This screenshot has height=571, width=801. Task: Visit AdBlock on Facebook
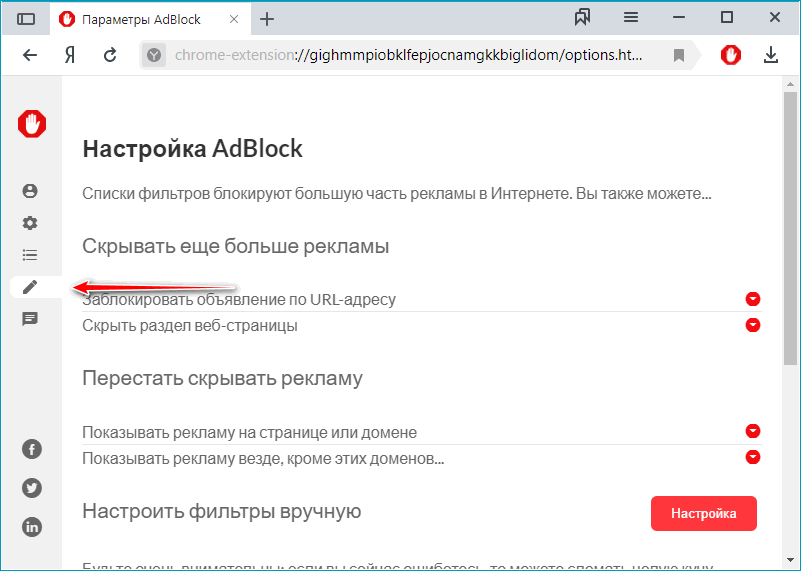[x=32, y=449]
